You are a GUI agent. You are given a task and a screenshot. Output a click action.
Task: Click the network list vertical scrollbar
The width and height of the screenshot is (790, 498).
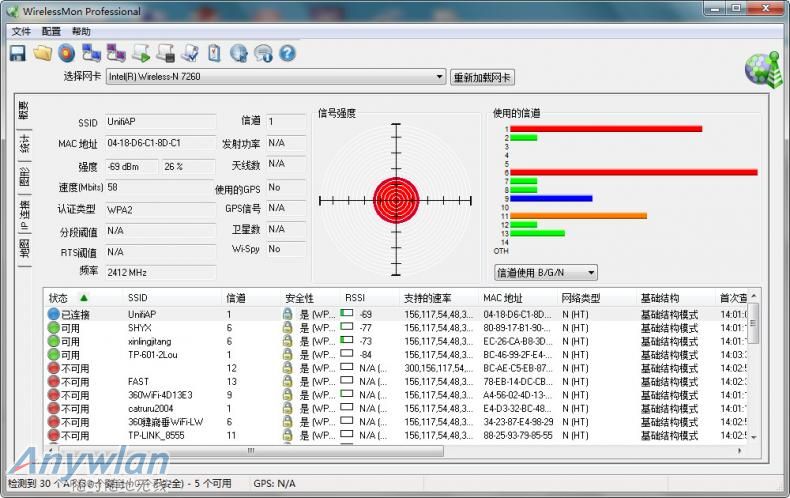click(754, 370)
